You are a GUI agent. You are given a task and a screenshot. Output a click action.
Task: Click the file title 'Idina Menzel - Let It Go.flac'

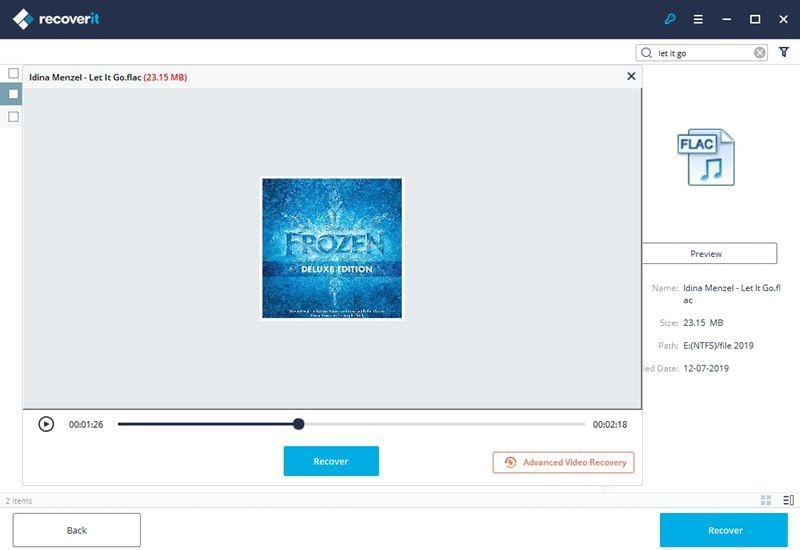85,77
